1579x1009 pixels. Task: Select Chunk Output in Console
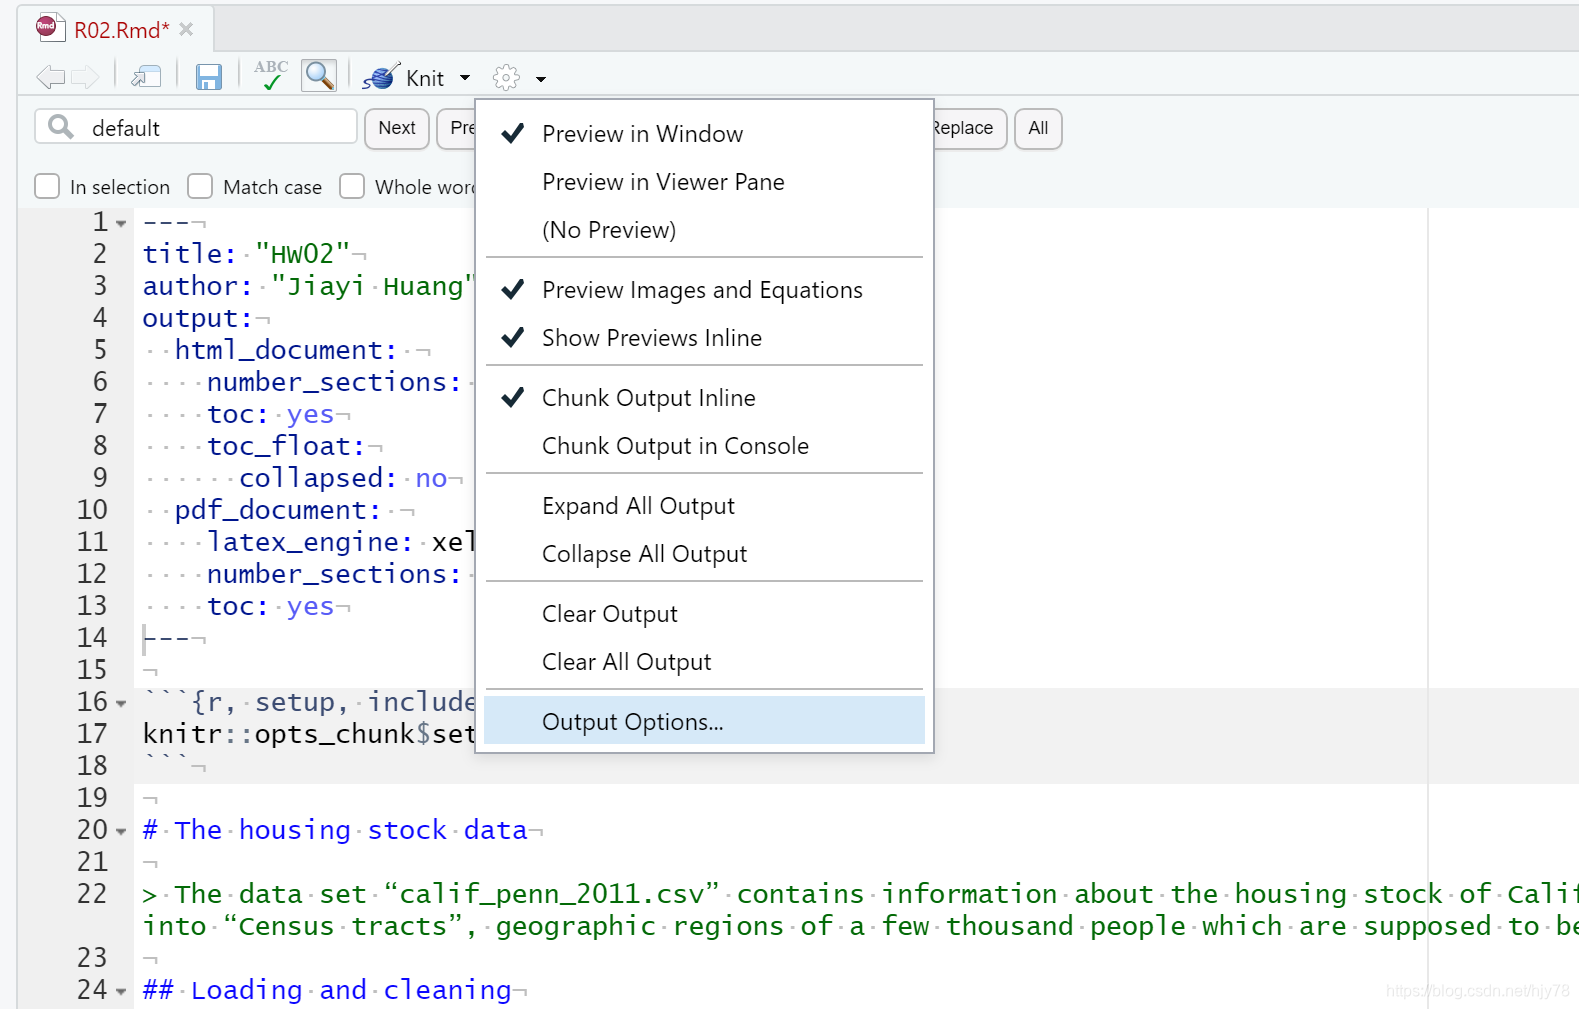coord(704,446)
